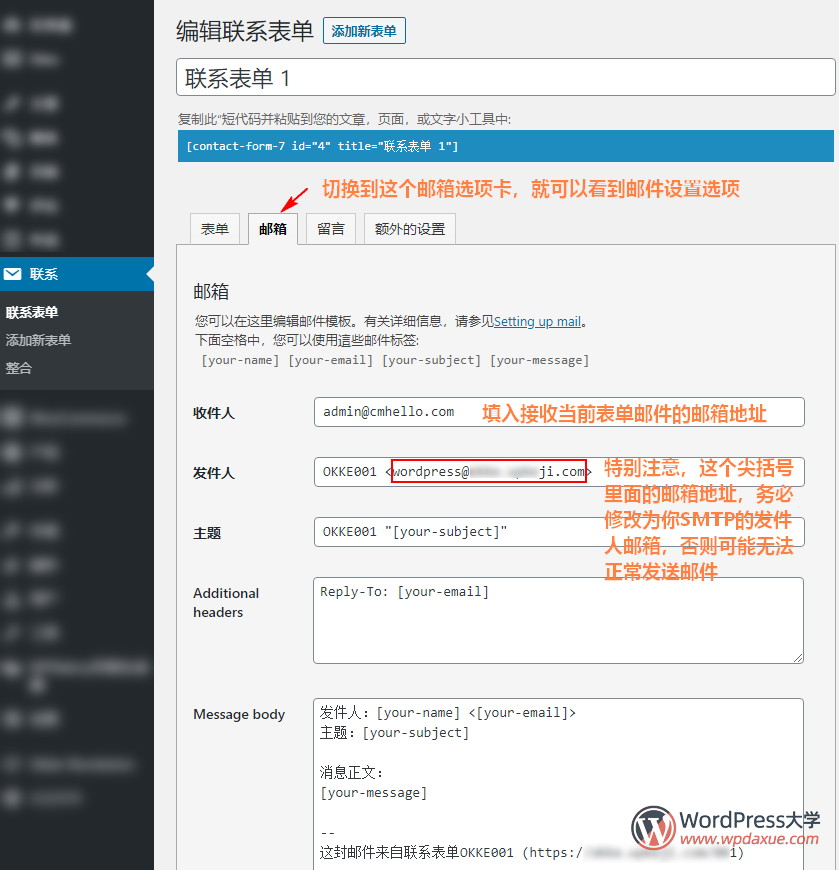
Task: Click the [your-subject] mail tag text
Action: [x=432, y=360]
